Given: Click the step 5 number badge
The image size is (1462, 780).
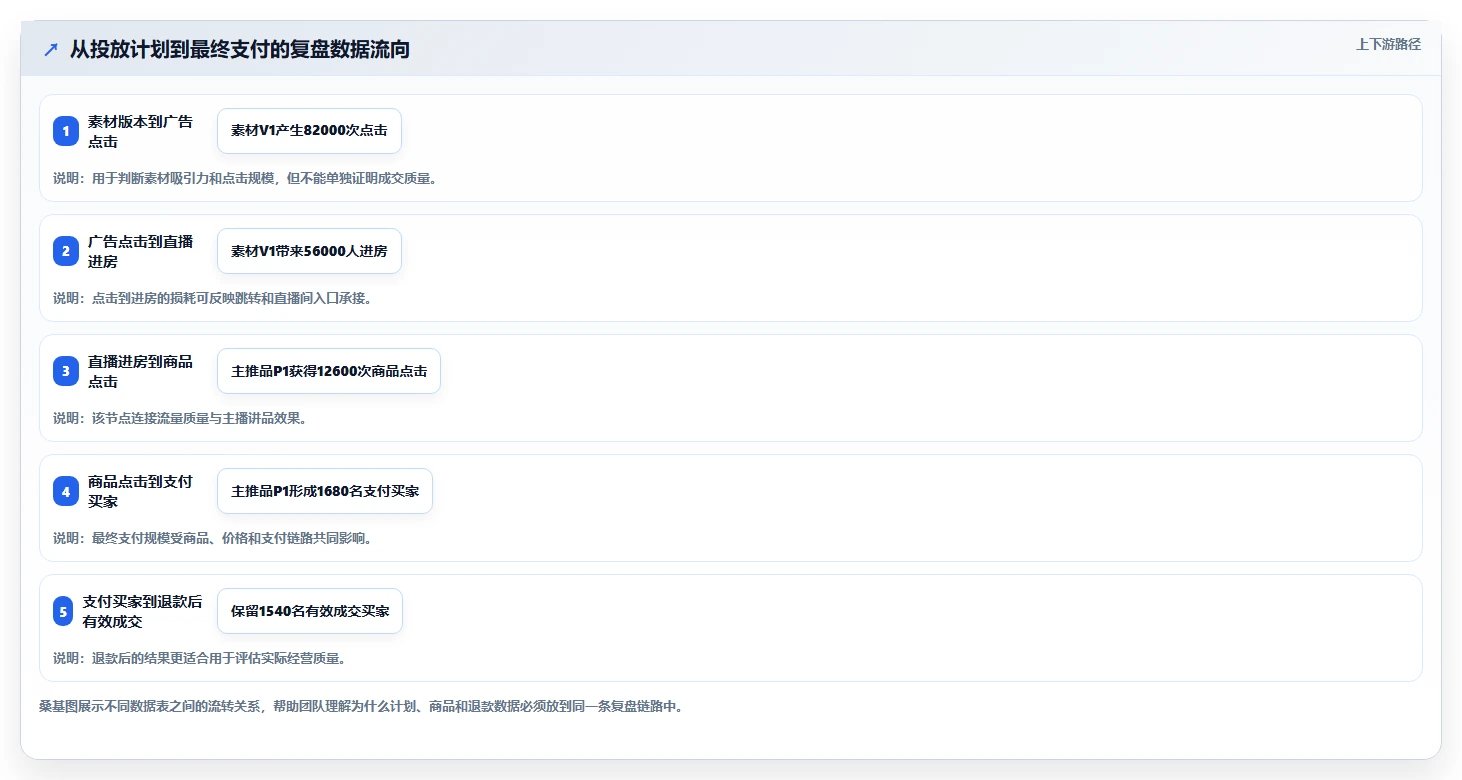Looking at the screenshot, I should pyautogui.click(x=64, y=611).
